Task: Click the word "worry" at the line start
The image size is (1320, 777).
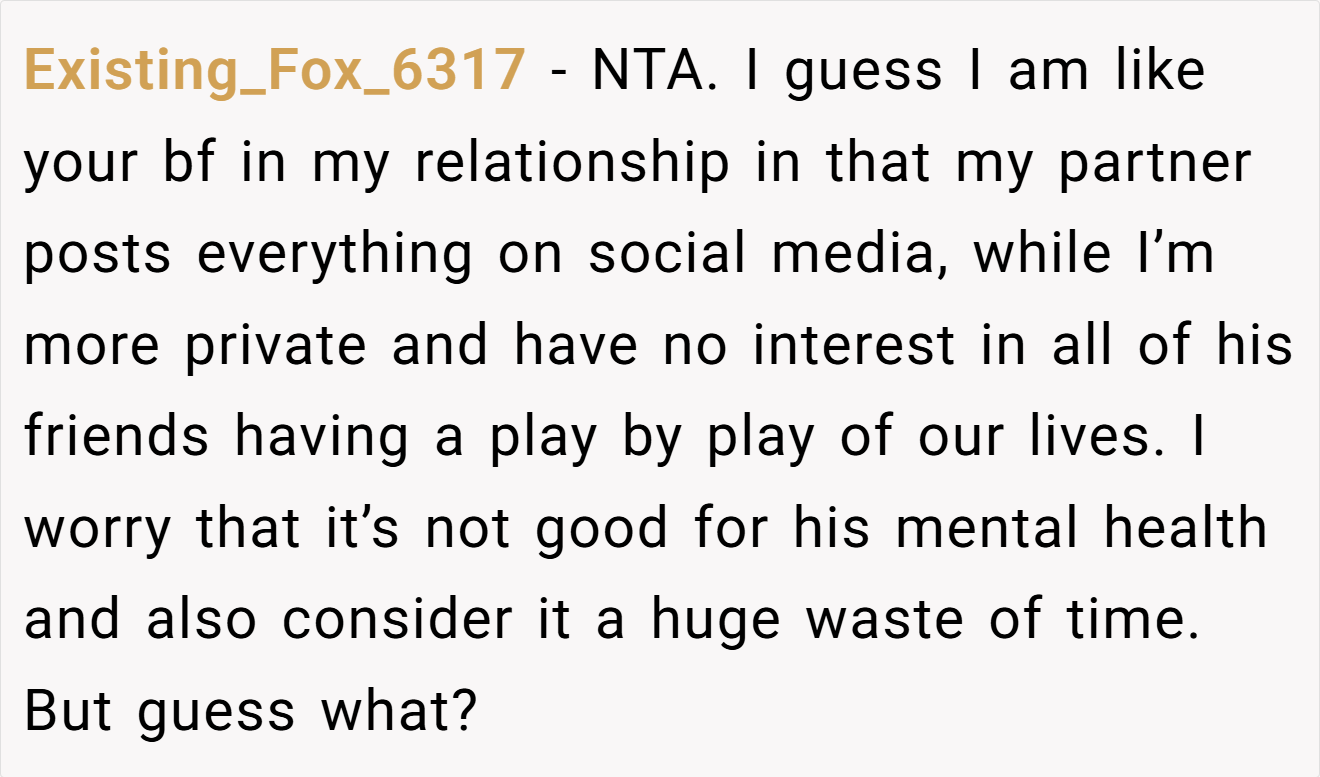Action: [x=97, y=531]
